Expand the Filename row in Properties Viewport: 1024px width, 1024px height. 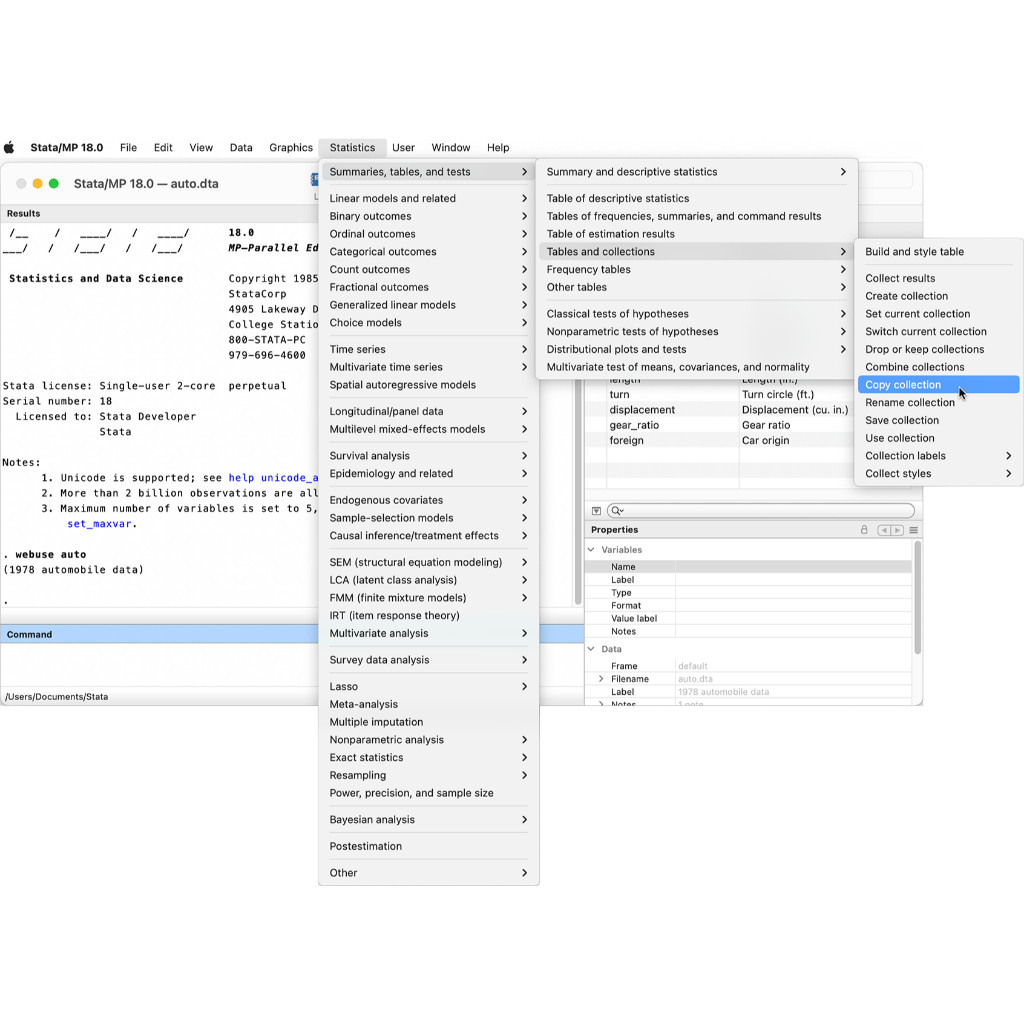(601, 679)
